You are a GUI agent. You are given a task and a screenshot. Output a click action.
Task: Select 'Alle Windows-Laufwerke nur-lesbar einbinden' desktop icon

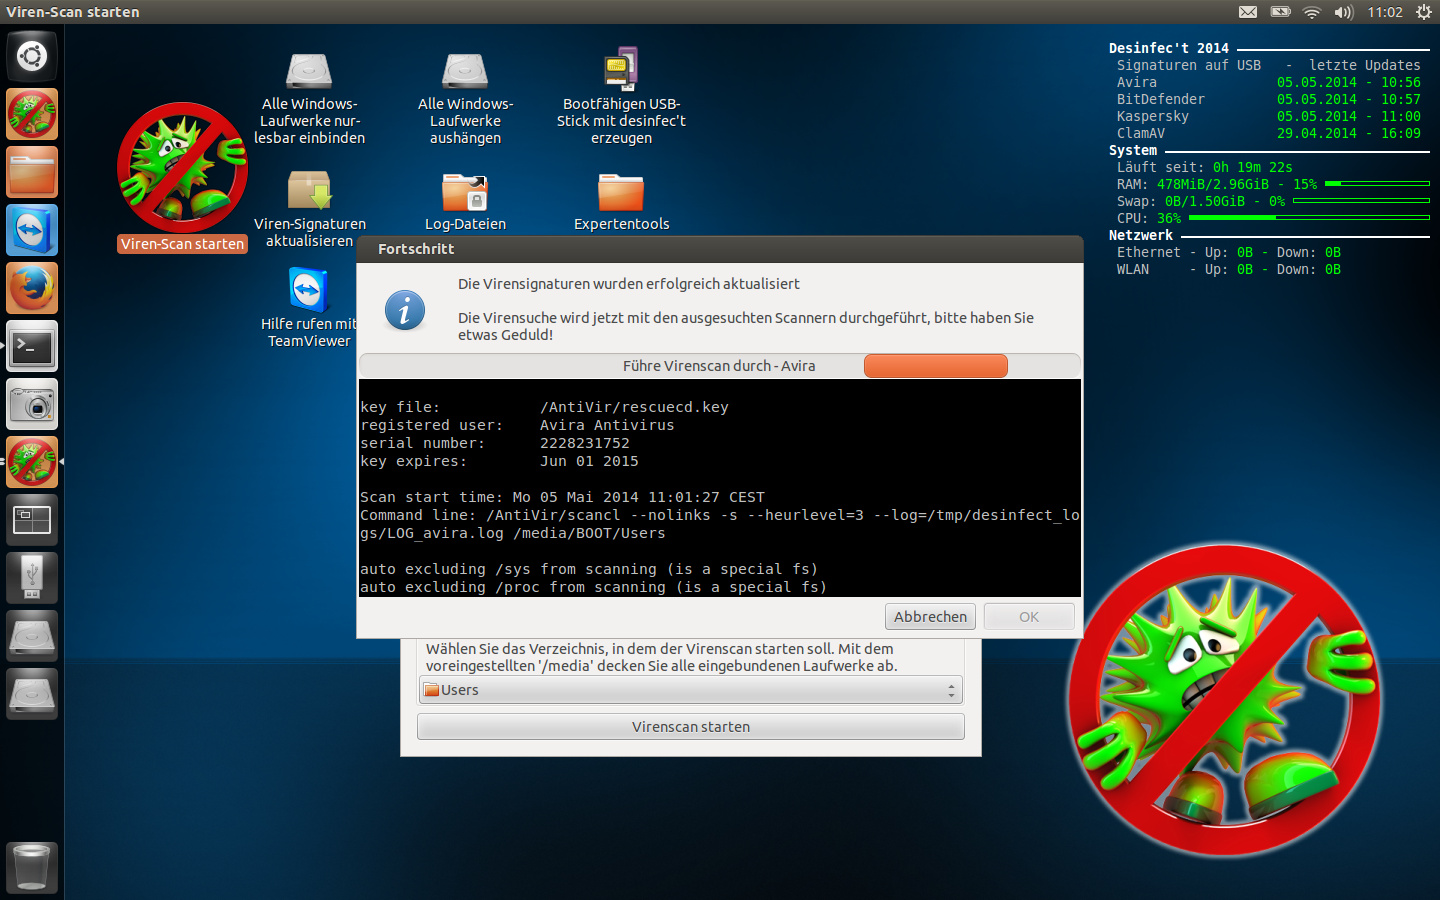point(309,98)
